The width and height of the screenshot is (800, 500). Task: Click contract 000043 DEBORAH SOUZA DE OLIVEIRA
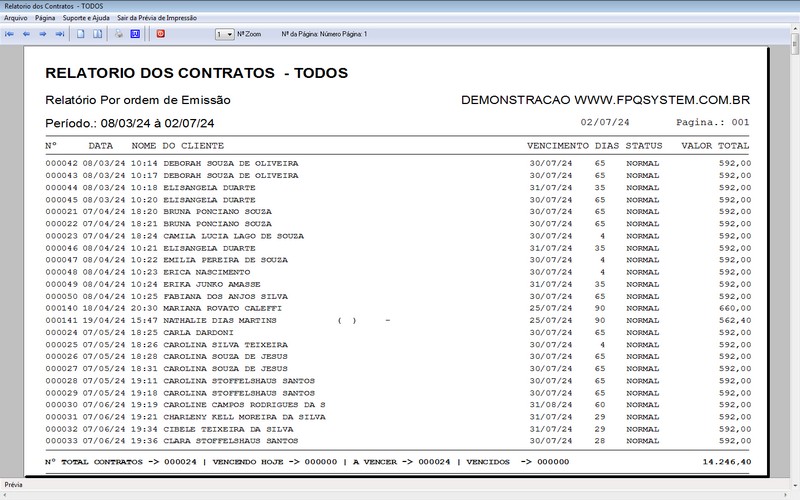click(398, 176)
